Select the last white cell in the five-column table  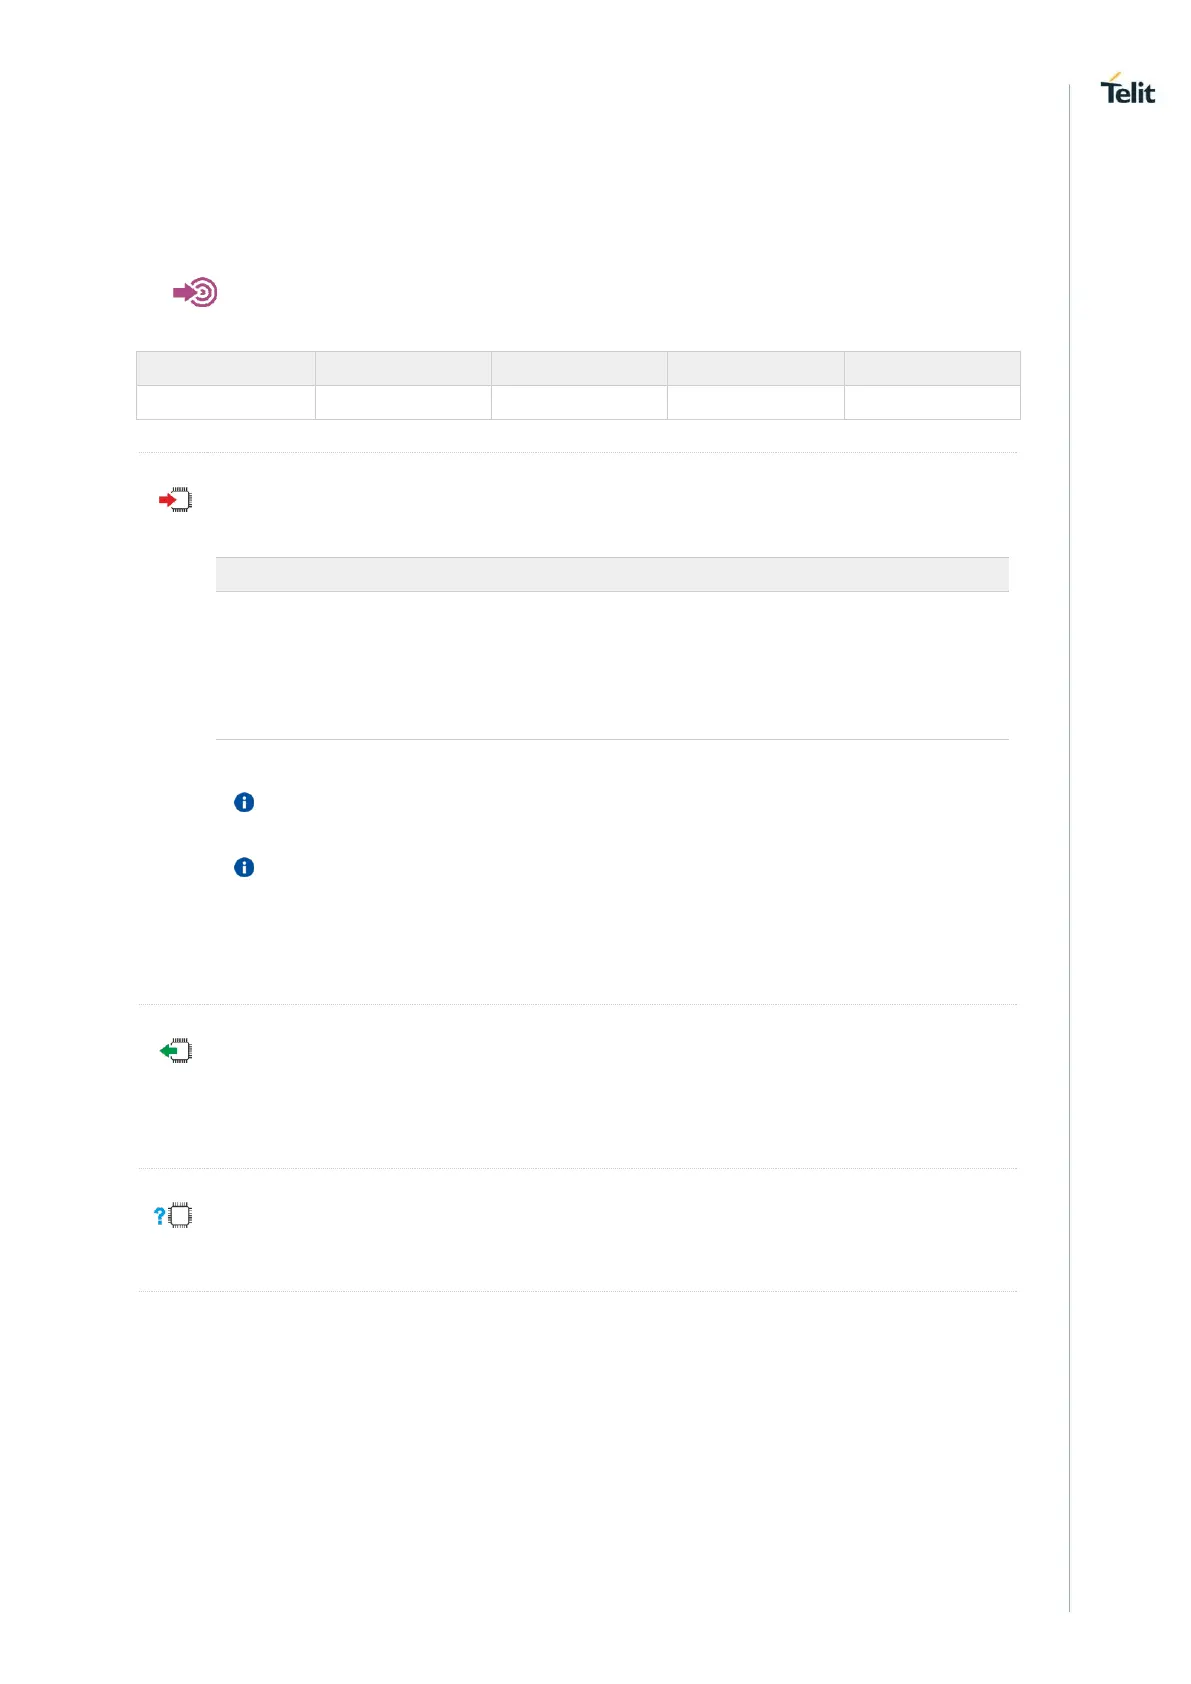pos(932,402)
